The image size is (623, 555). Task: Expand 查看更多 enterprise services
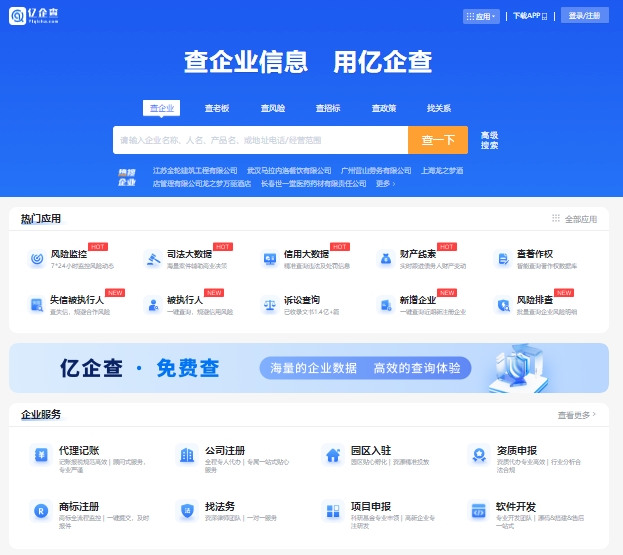coord(577,415)
